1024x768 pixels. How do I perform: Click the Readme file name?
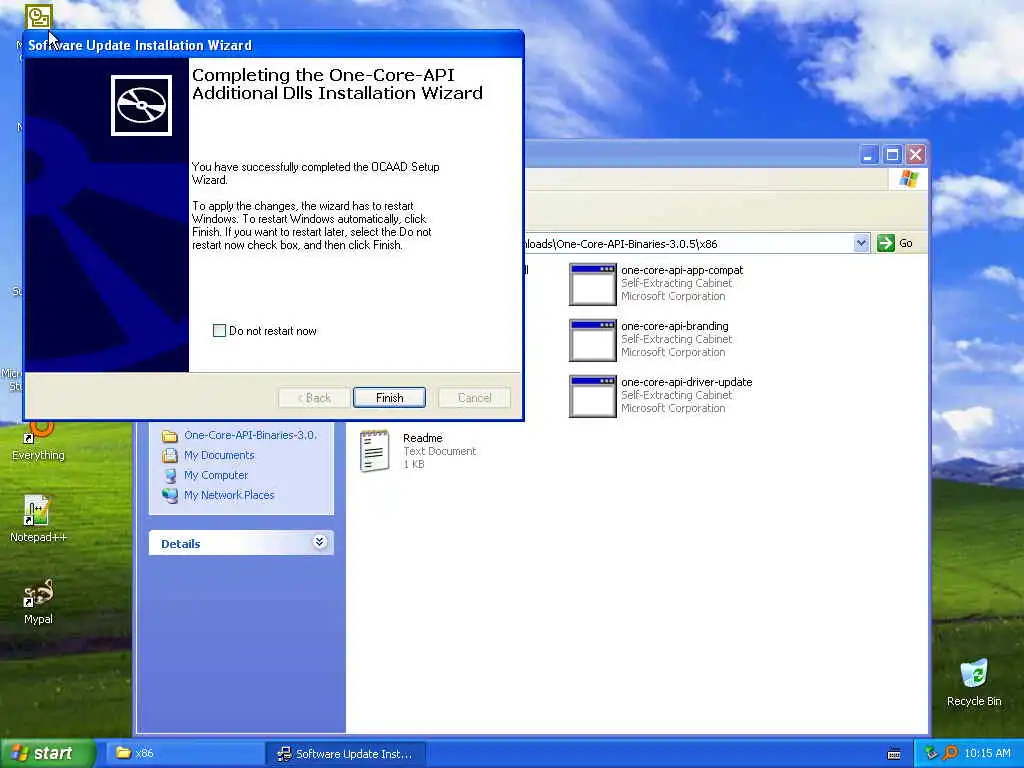coord(423,438)
